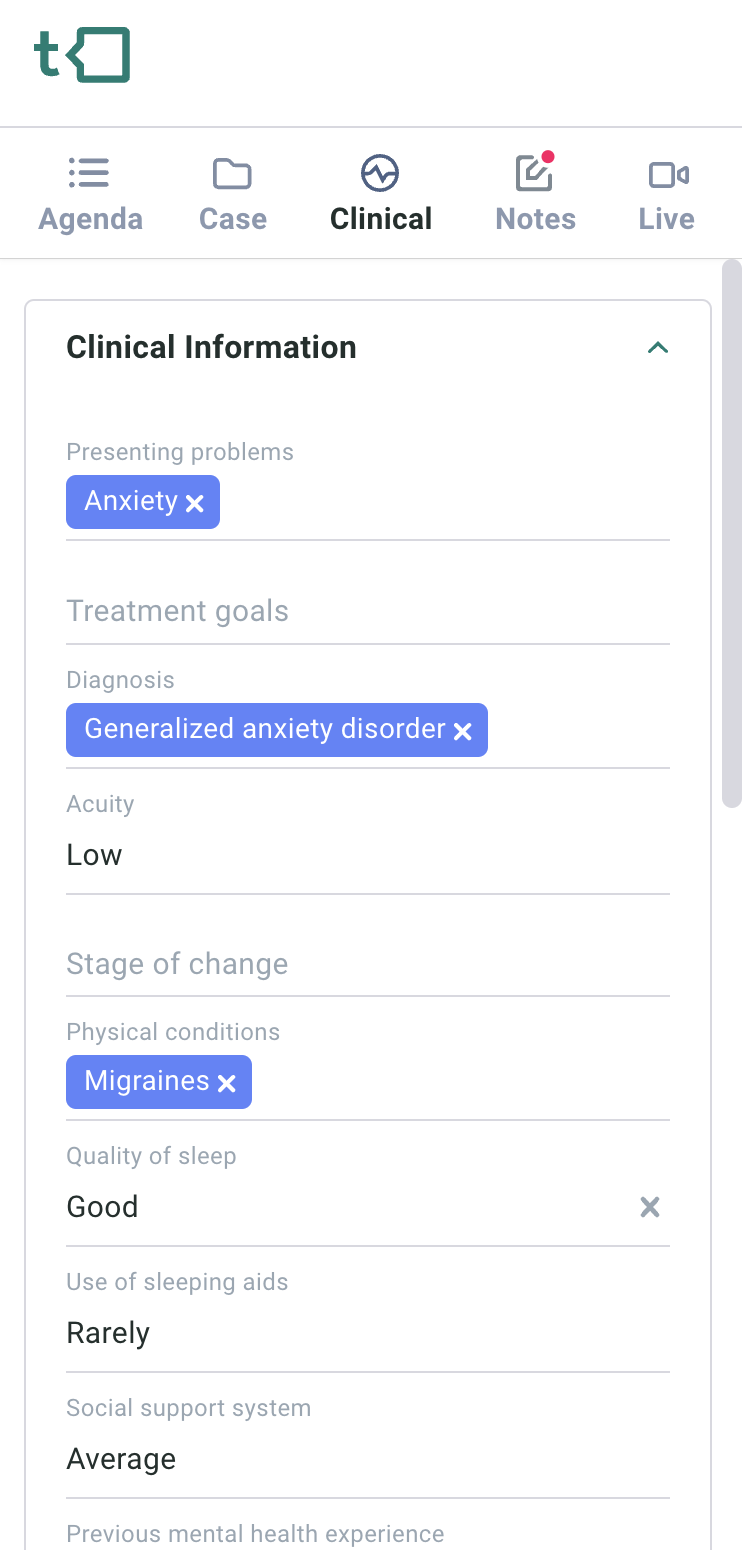This screenshot has height=1550, width=742.
Task: Open the Acuity dropdown
Action: point(367,855)
